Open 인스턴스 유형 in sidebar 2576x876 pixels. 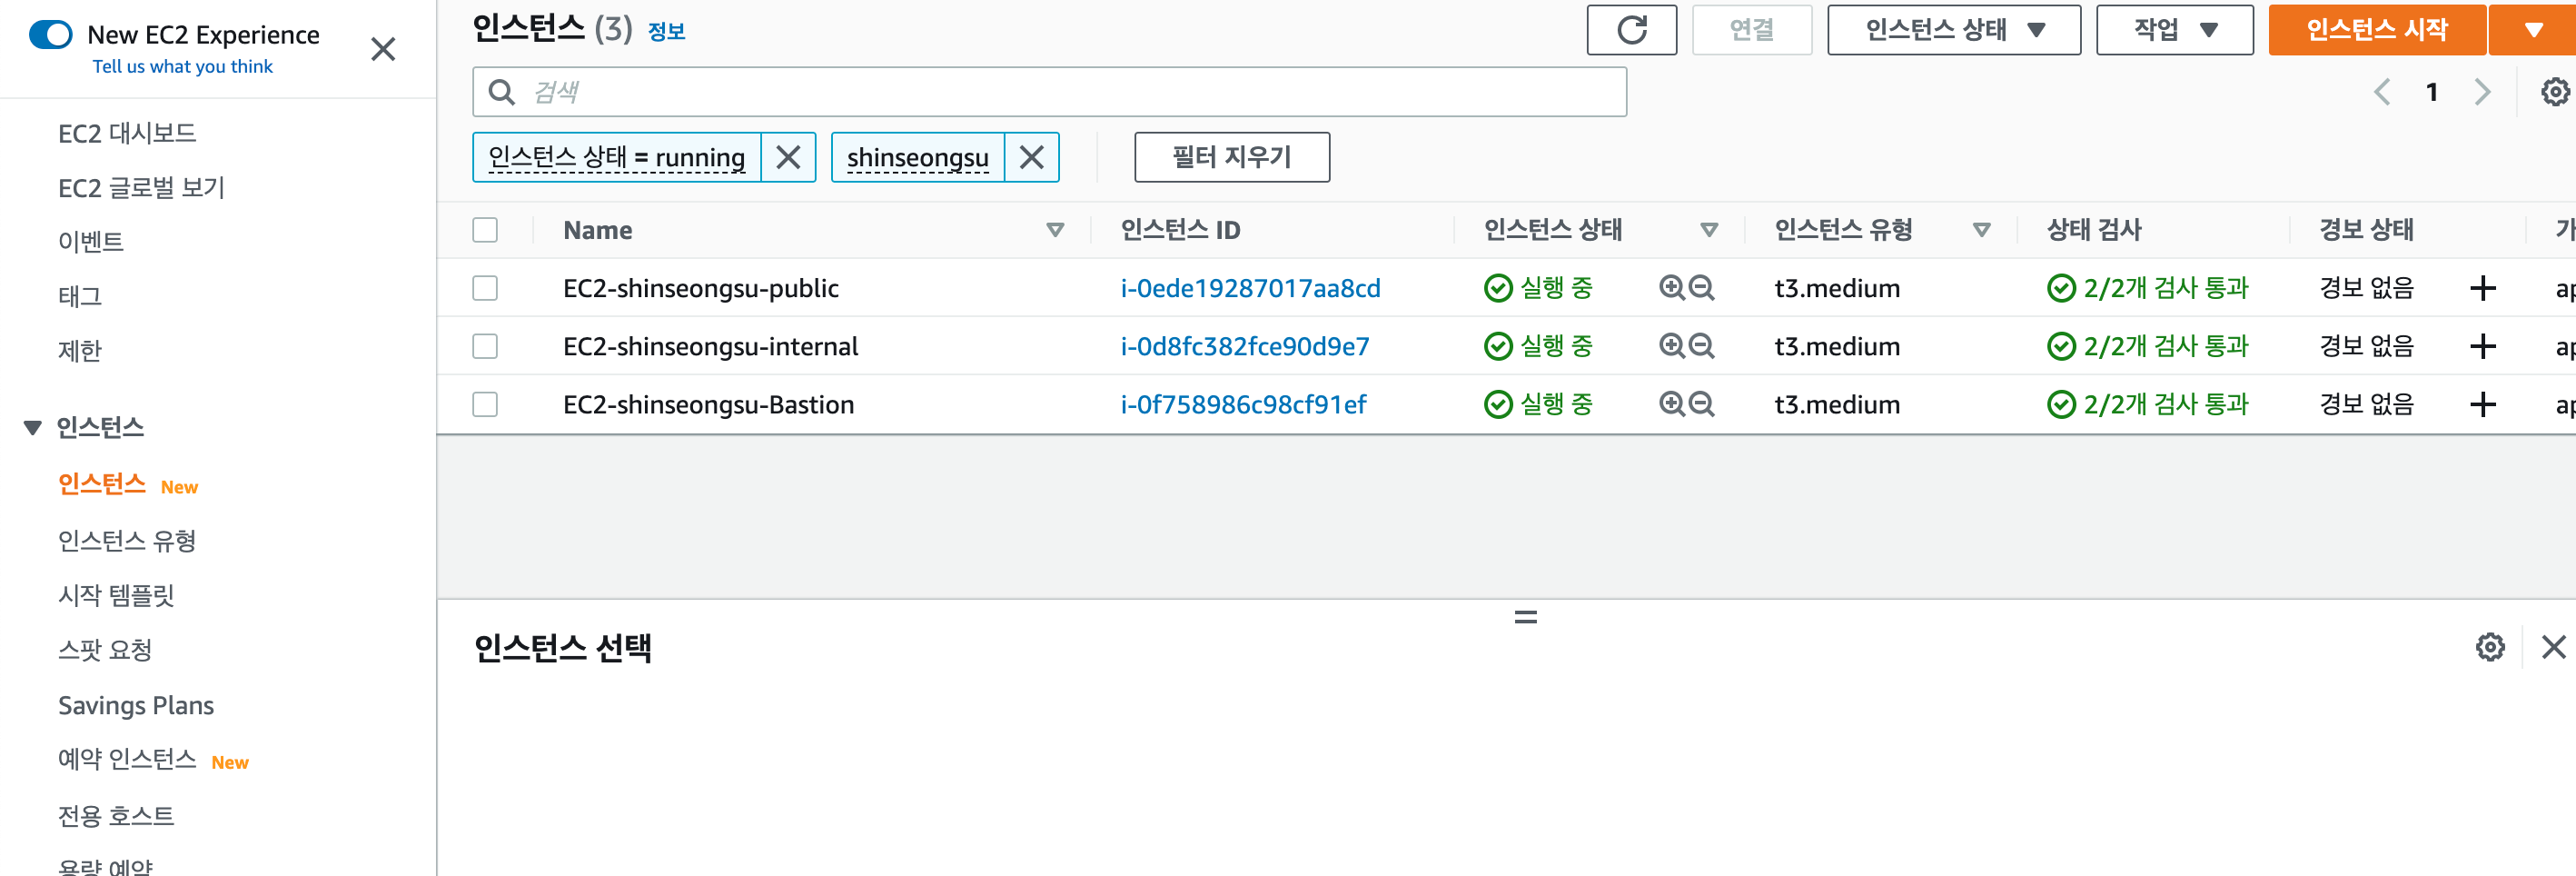pos(127,541)
